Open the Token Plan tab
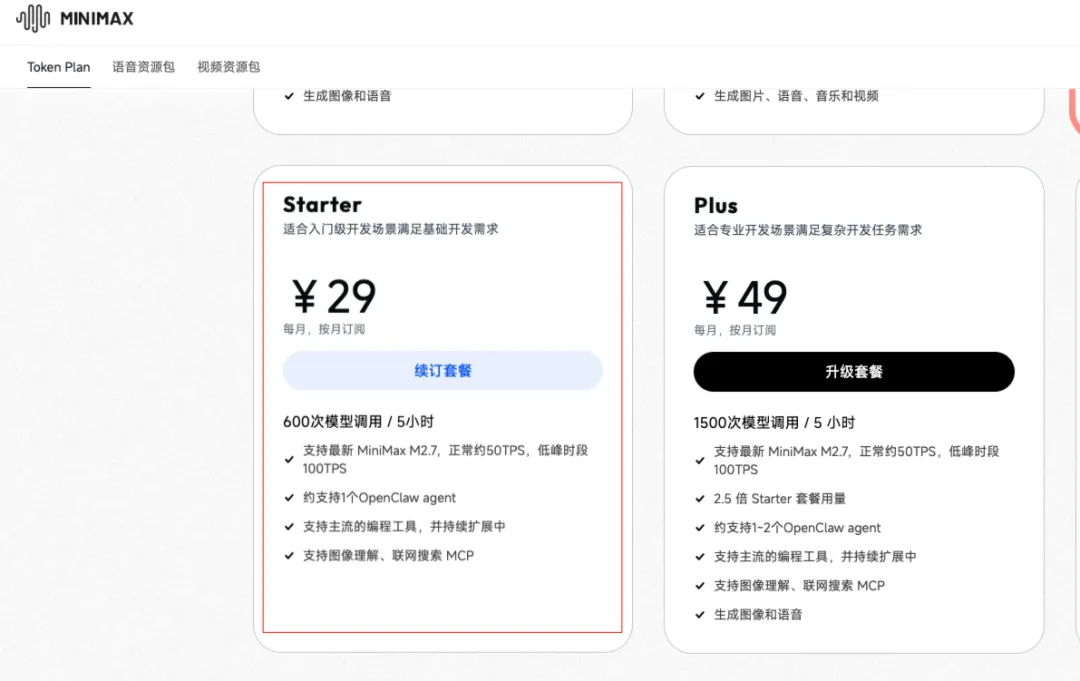Image resolution: width=1080 pixels, height=681 pixels. tap(58, 67)
